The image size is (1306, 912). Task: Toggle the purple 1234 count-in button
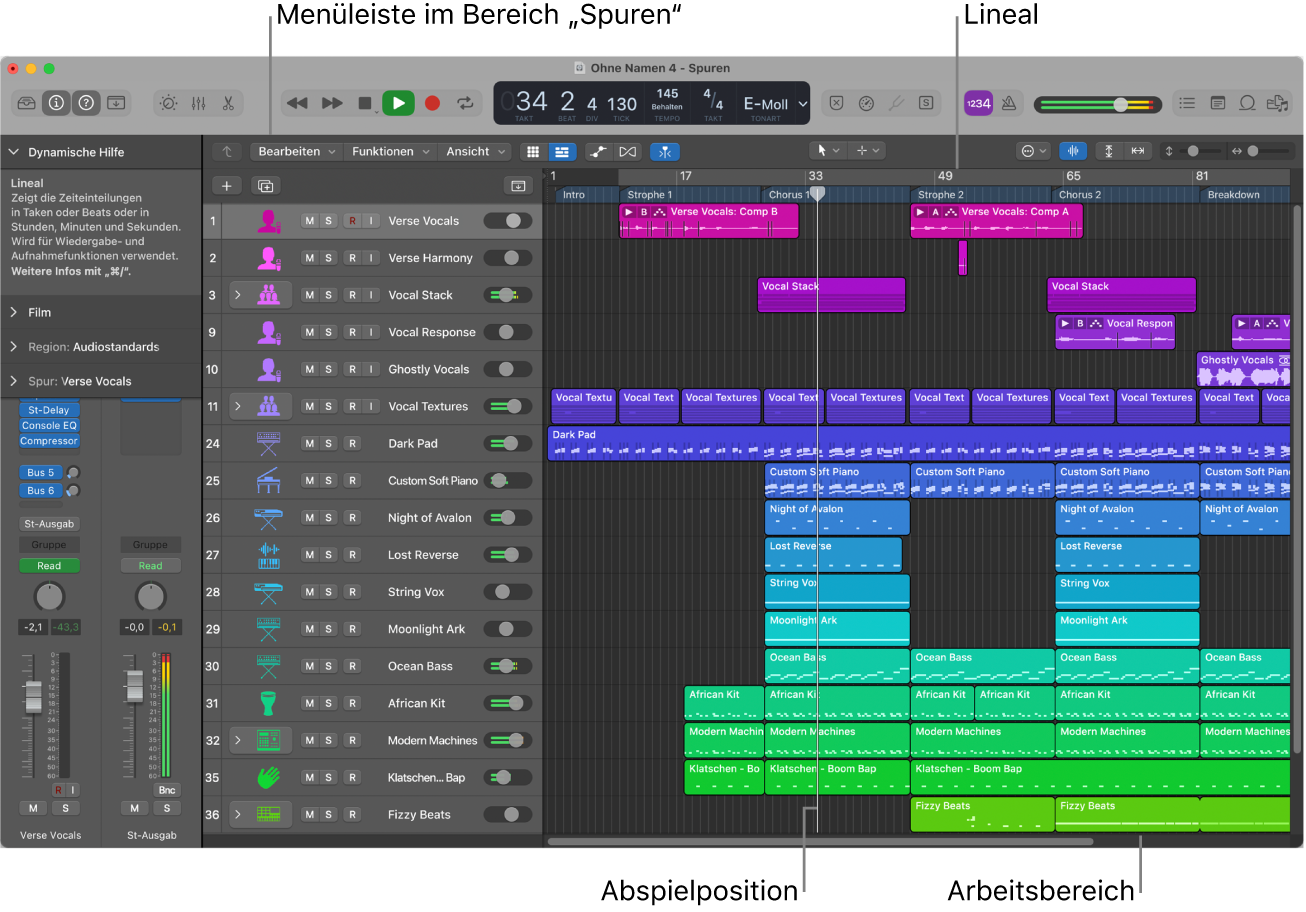[977, 102]
